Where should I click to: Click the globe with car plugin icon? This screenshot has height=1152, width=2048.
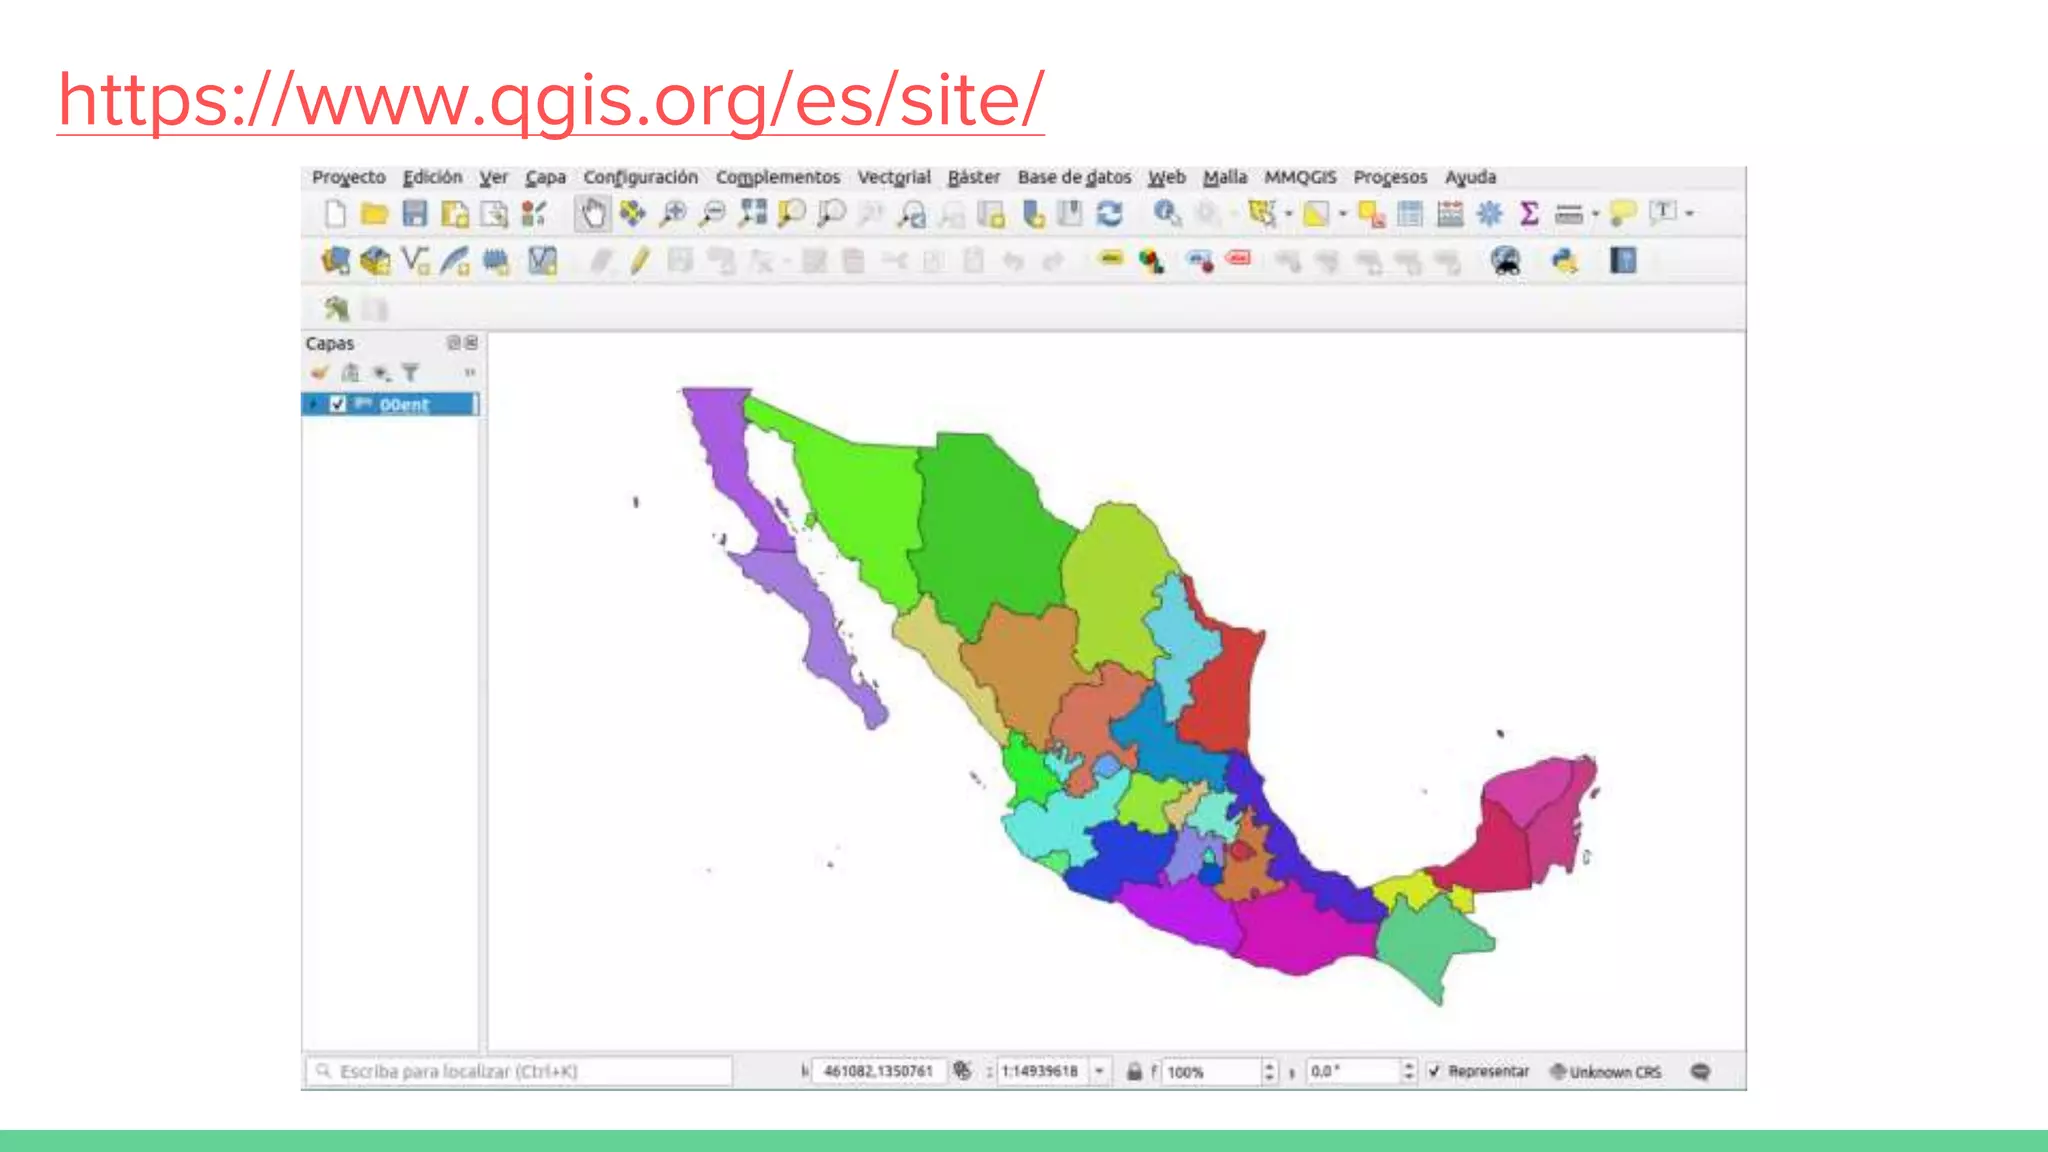pos(1506,262)
